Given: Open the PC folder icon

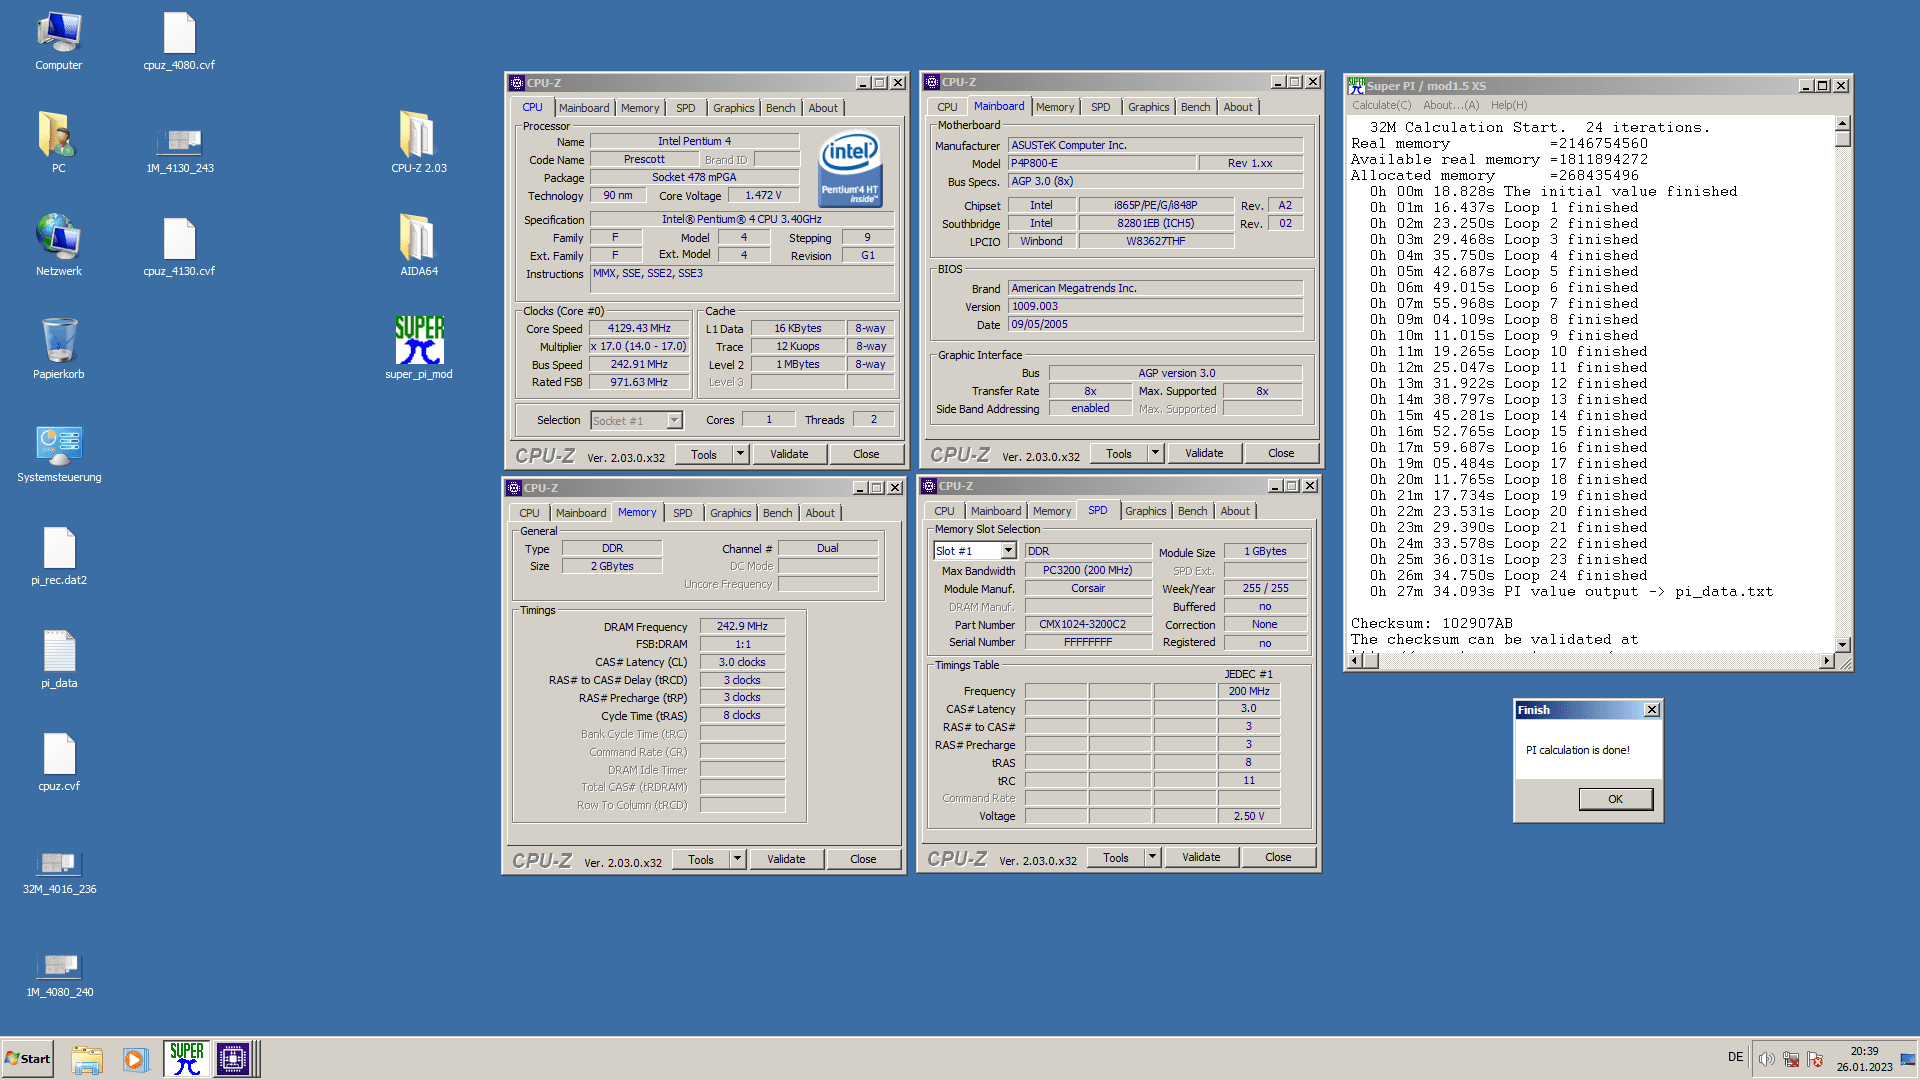Looking at the screenshot, I should tap(59, 144).
